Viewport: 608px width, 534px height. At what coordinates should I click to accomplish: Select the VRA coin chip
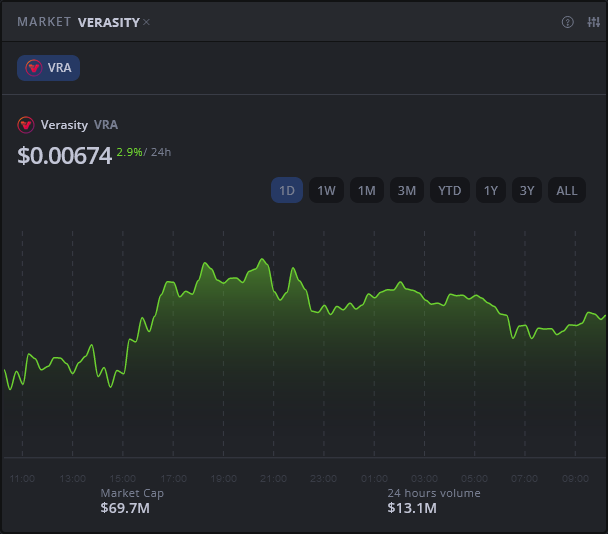pyautogui.click(x=48, y=68)
